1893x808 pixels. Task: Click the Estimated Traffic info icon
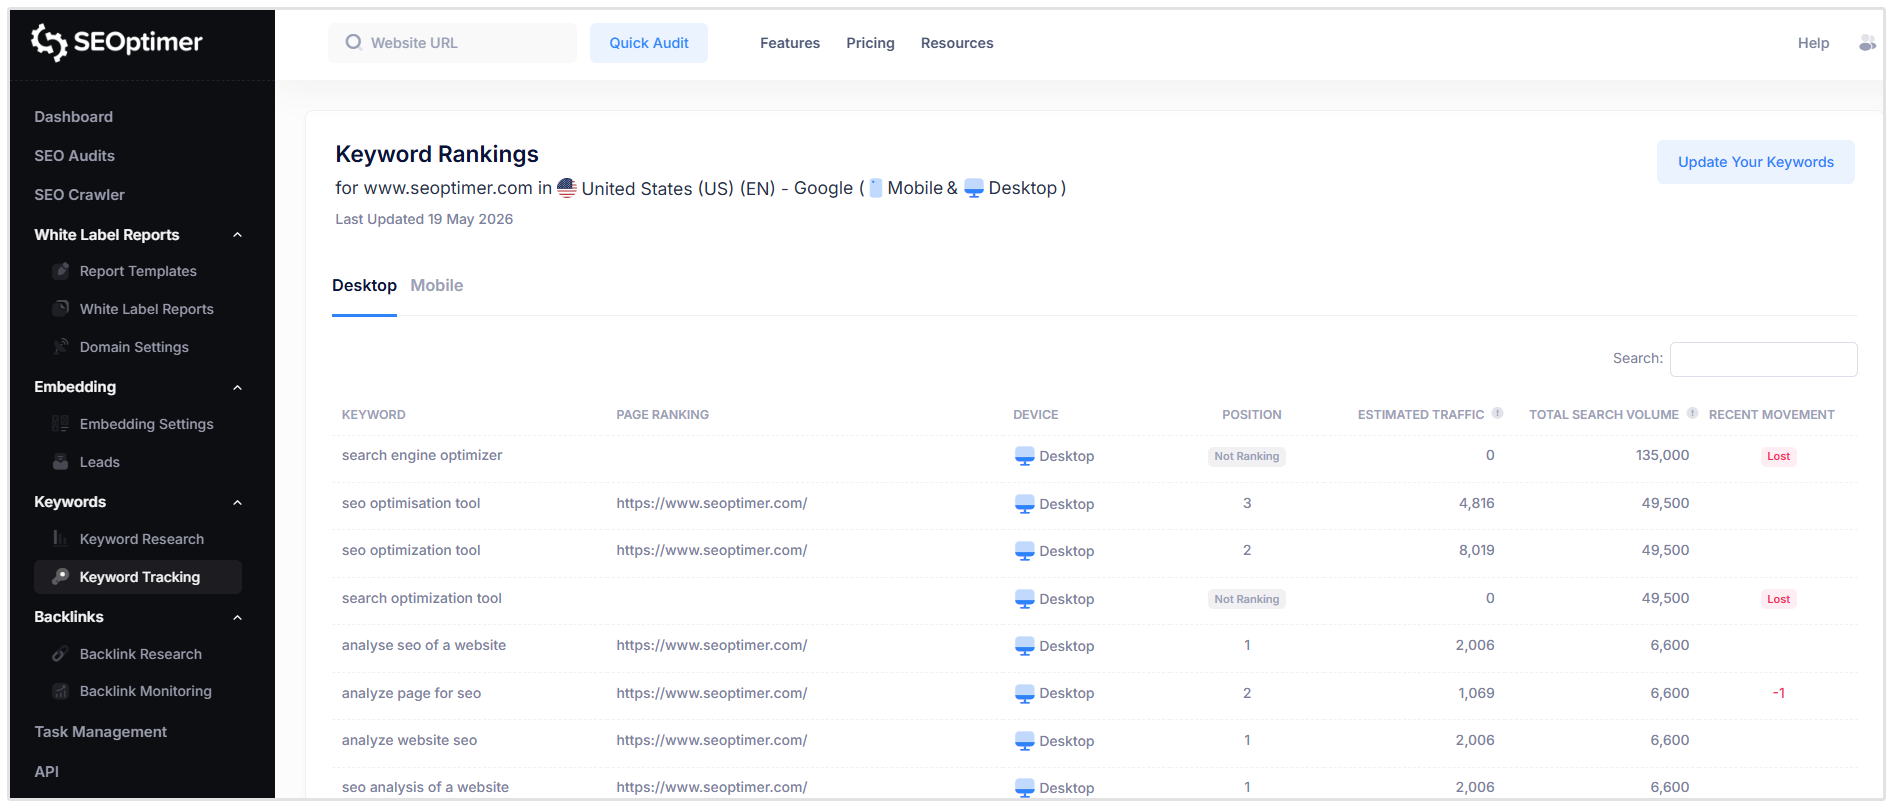[1497, 413]
